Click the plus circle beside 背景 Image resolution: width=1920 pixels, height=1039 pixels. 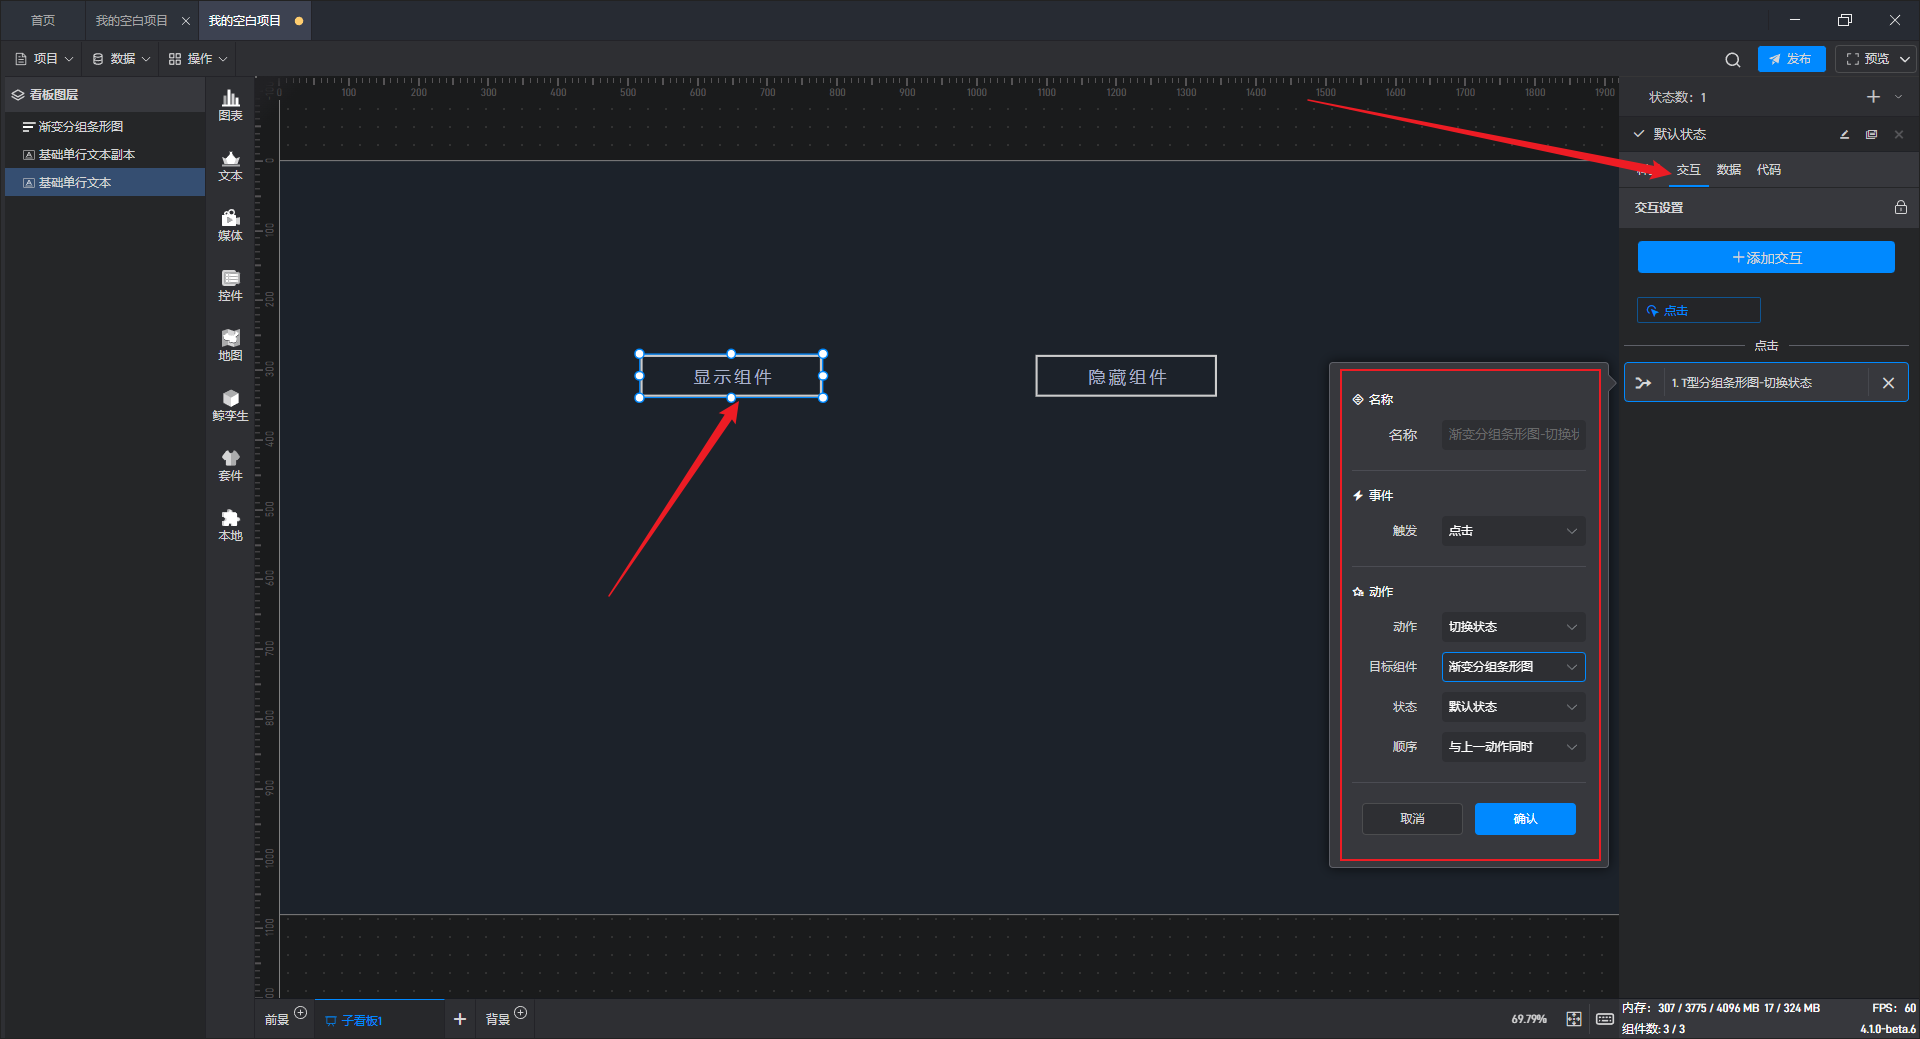point(520,1013)
